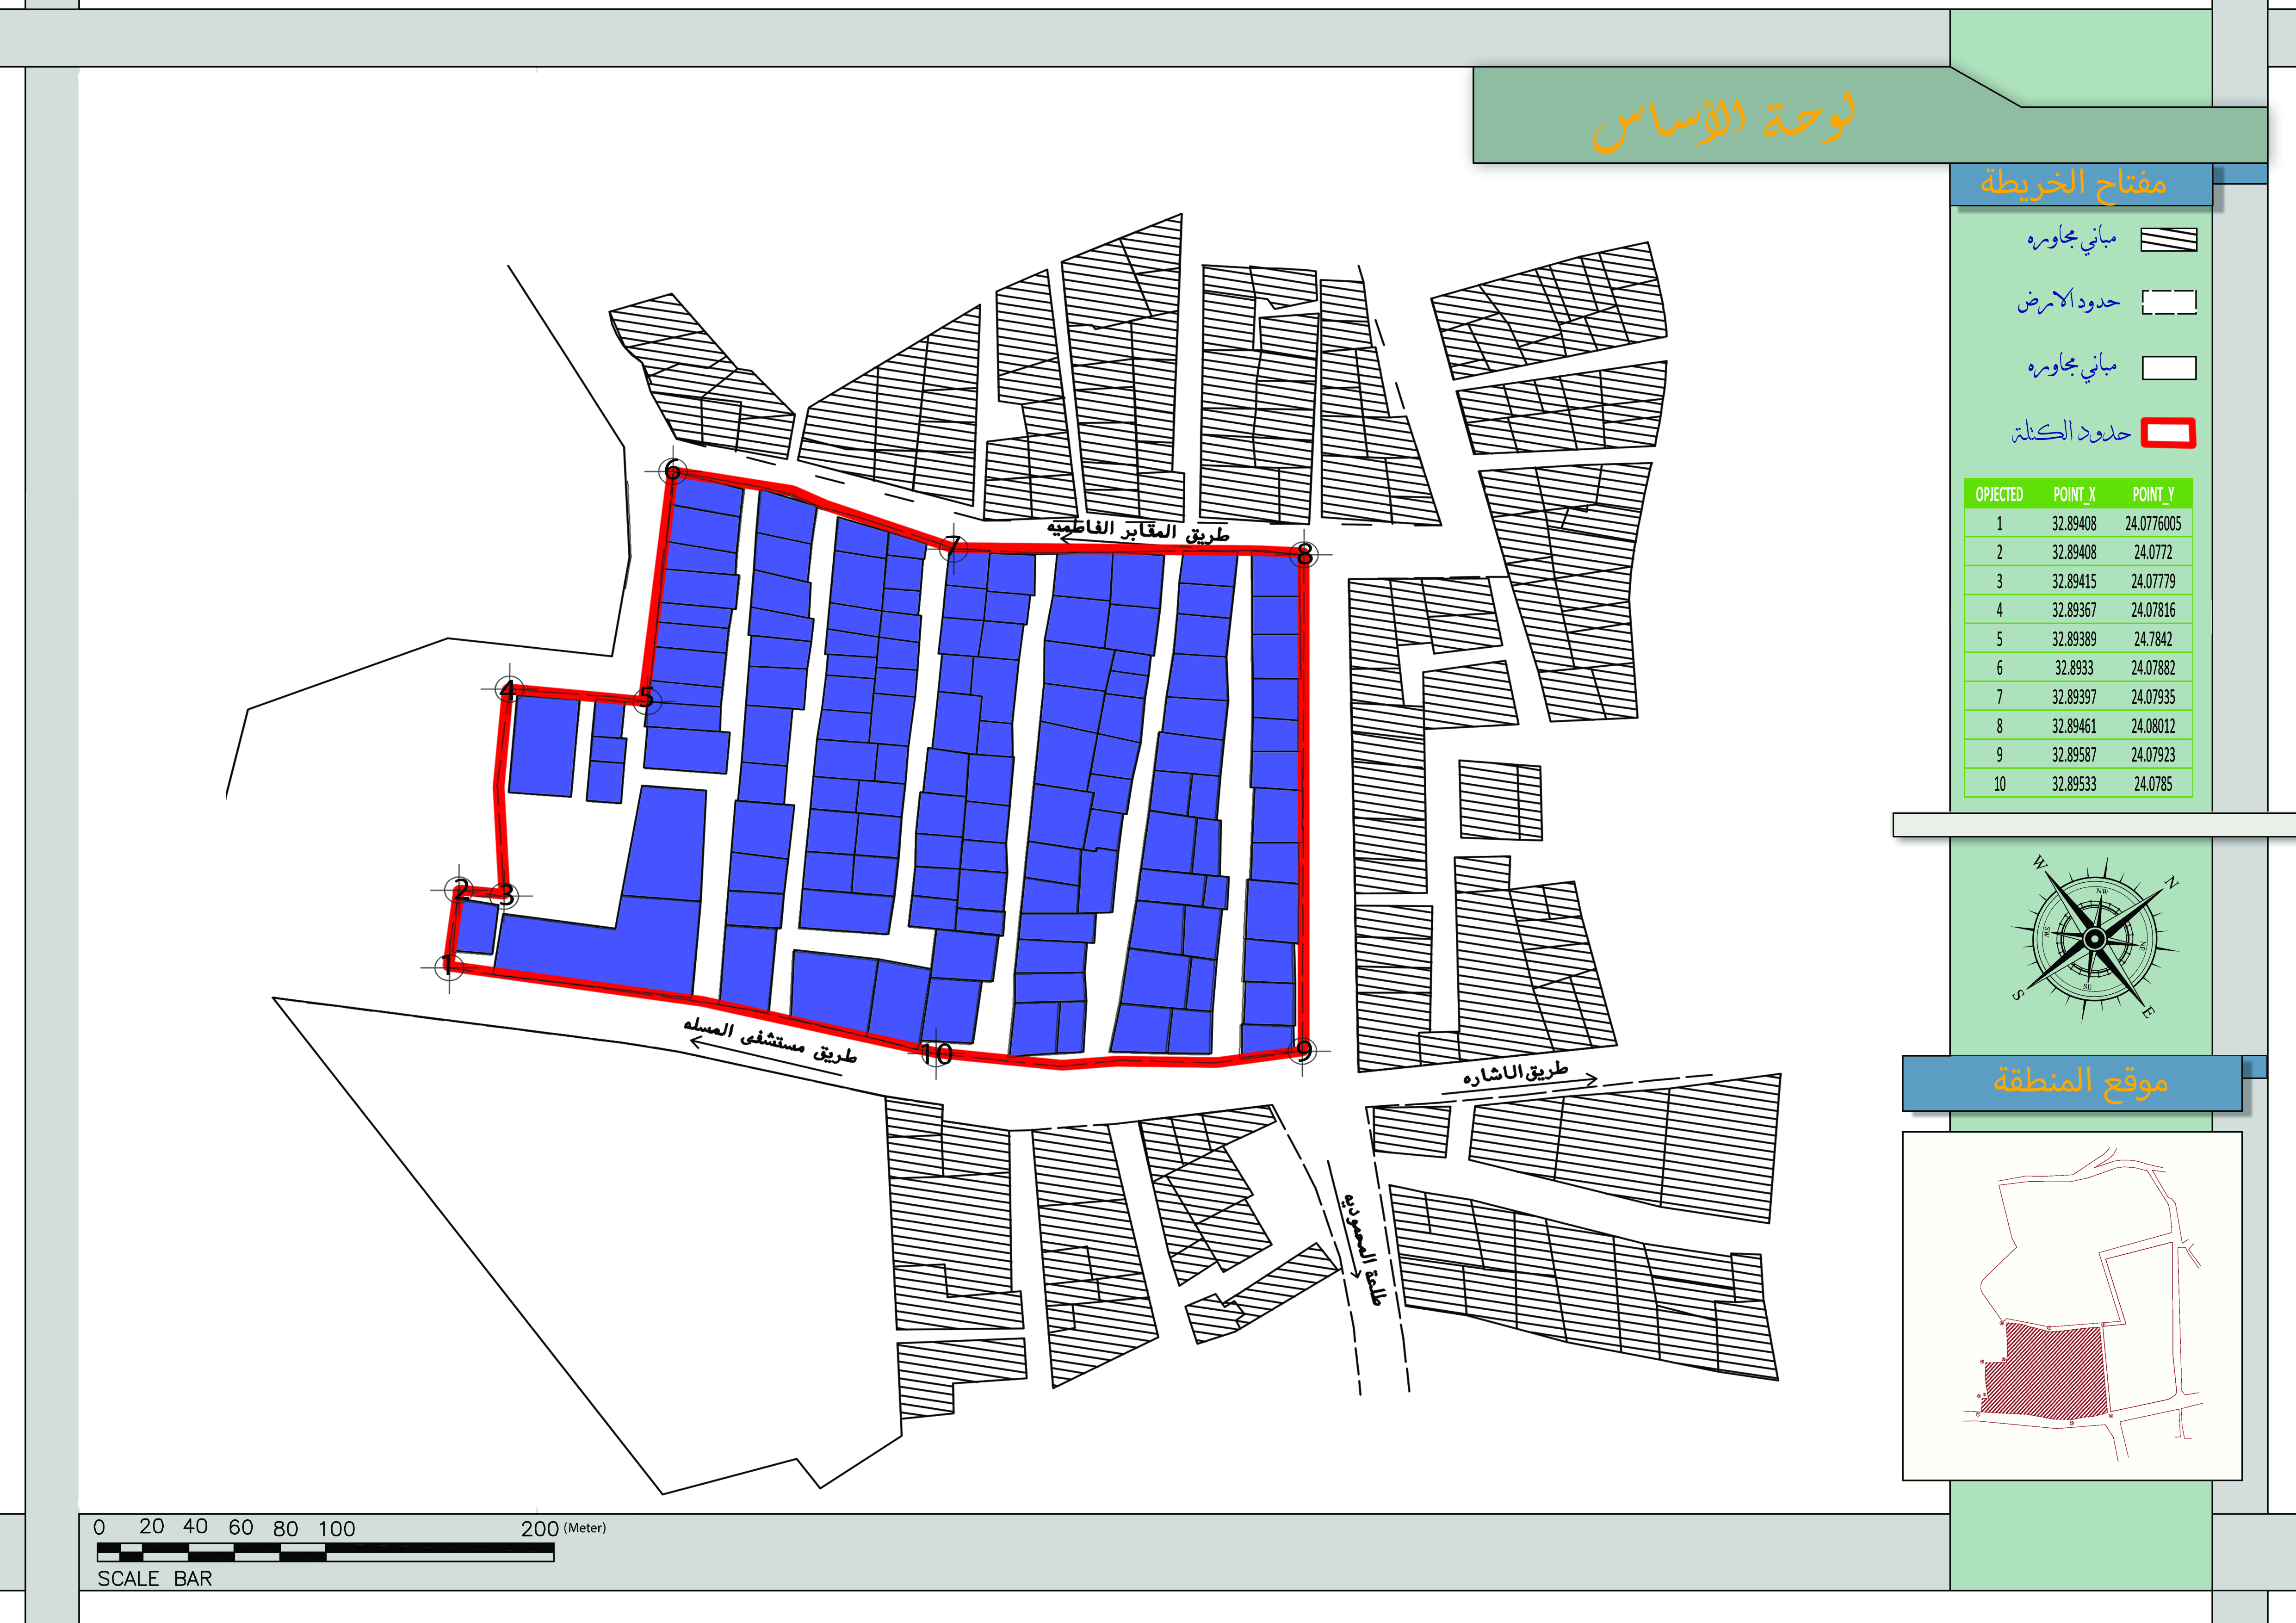
Task: Click the 200 meter scale bar mark
Action: point(540,1528)
